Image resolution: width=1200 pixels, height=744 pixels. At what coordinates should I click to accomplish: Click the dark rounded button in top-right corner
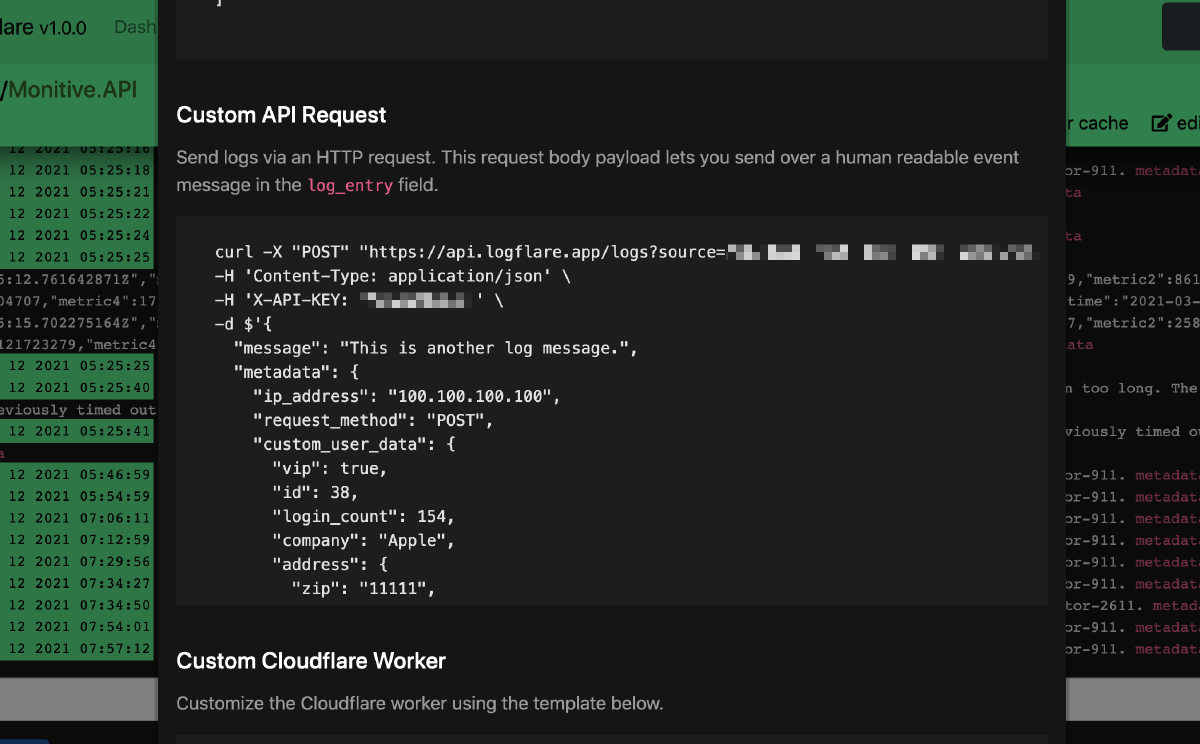click(x=1182, y=26)
